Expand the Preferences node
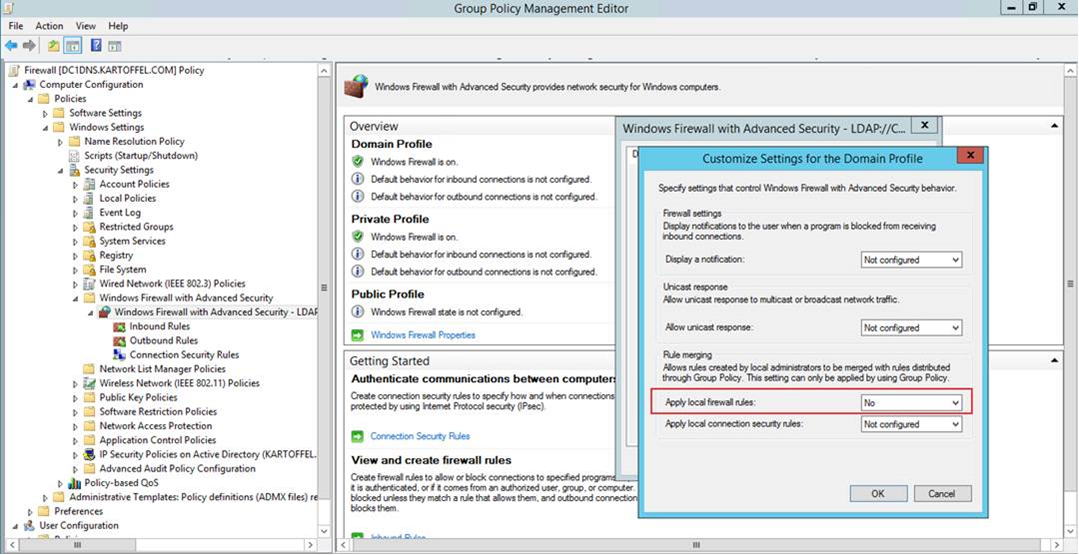The width and height of the screenshot is (1079, 555). click(30, 511)
